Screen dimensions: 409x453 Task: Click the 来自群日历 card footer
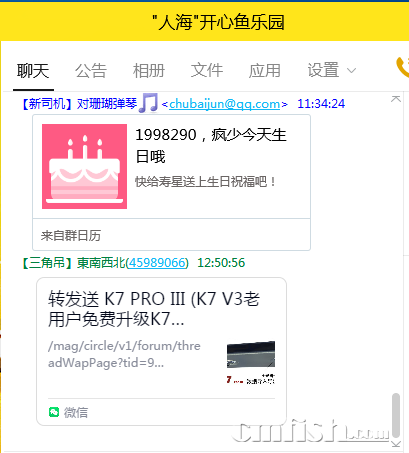click(x=171, y=235)
